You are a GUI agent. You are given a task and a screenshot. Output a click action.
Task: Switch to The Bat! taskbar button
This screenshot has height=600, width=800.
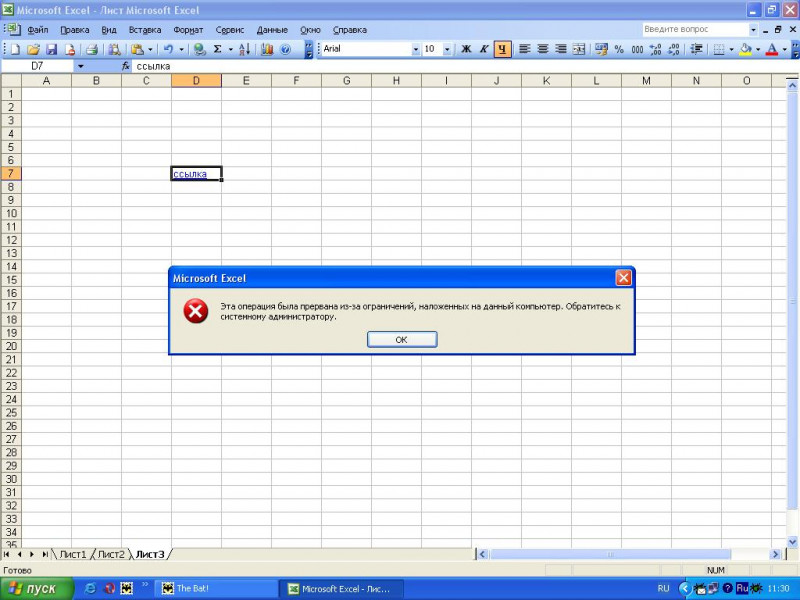[x=215, y=588]
